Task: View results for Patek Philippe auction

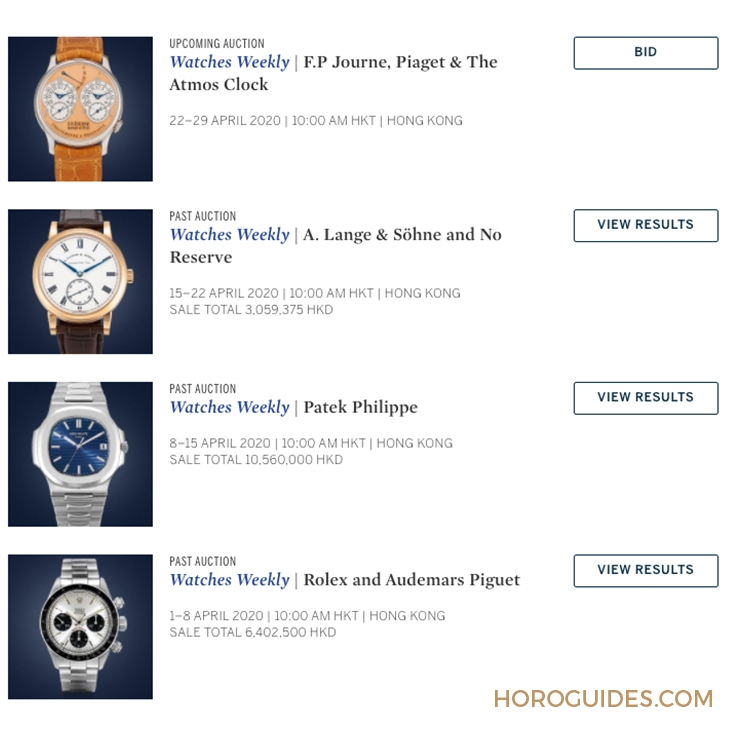Action: (645, 398)
